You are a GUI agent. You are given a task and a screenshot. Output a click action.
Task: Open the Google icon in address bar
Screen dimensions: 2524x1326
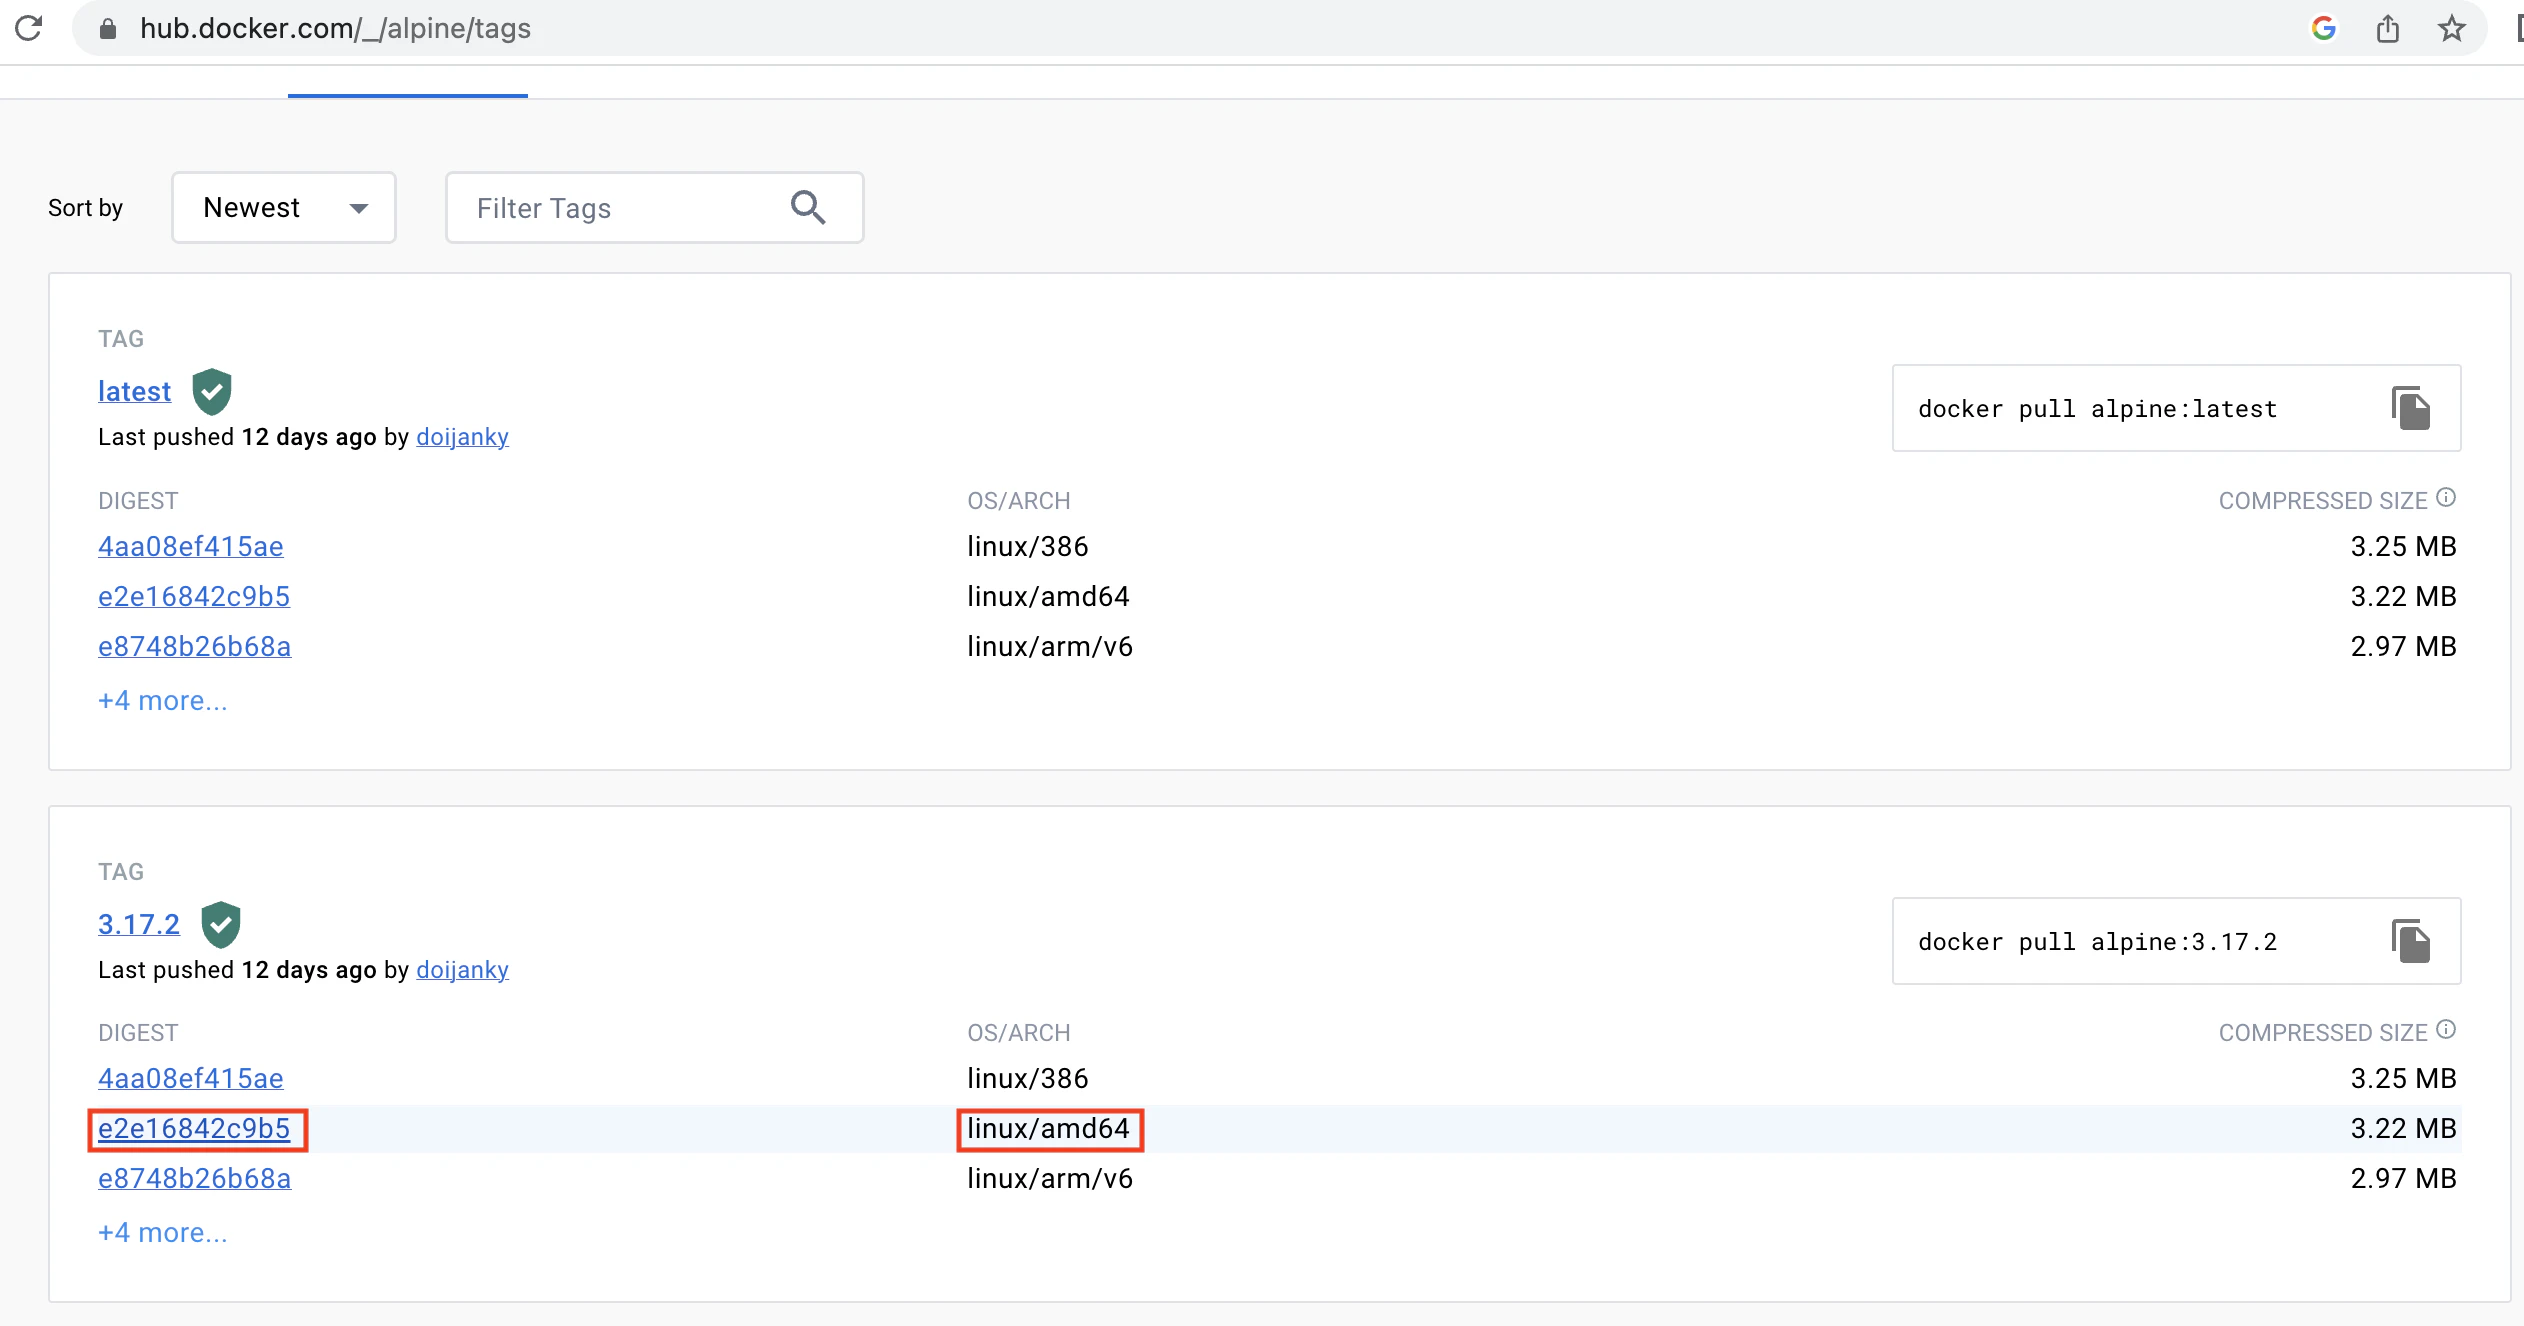tap(2323, 28)
